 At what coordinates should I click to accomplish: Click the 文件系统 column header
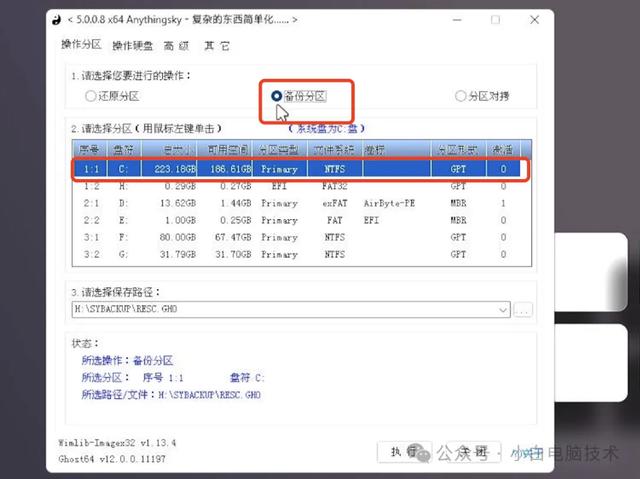click(x=335, y=149)
